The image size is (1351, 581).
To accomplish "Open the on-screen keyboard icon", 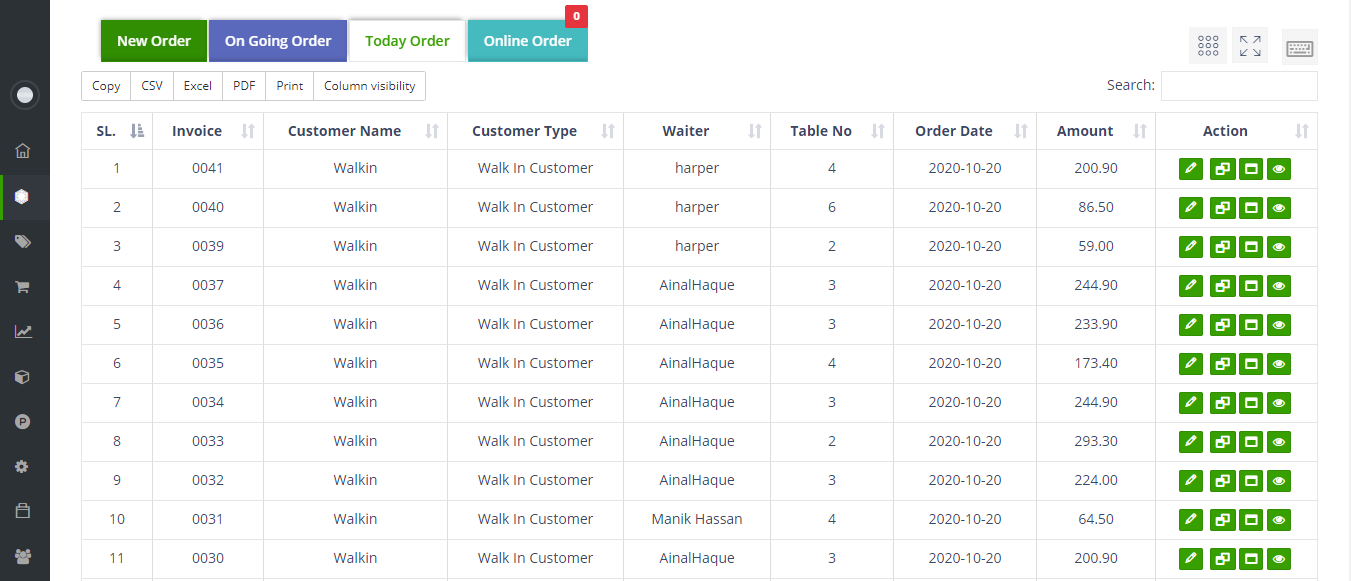I will pos(1299,48).
